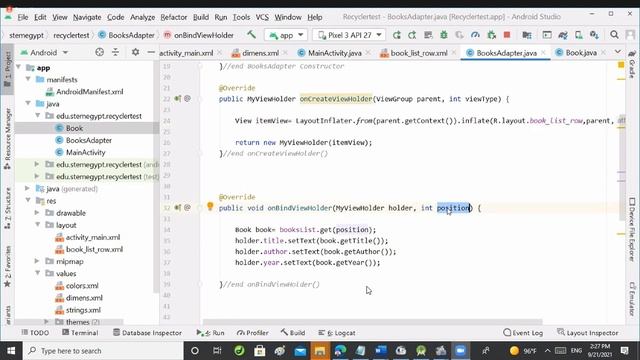
Task: Expand the edu.stemegypt.recyclertest androidTest package
Action: tap(37, 164)
